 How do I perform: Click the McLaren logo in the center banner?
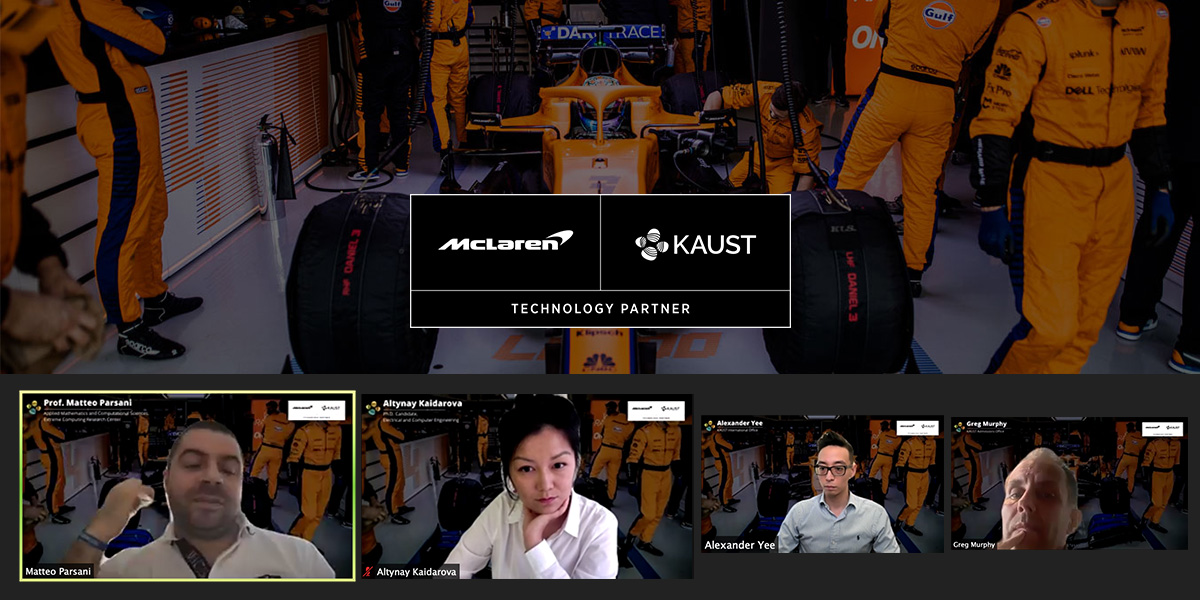coord(505,242)
